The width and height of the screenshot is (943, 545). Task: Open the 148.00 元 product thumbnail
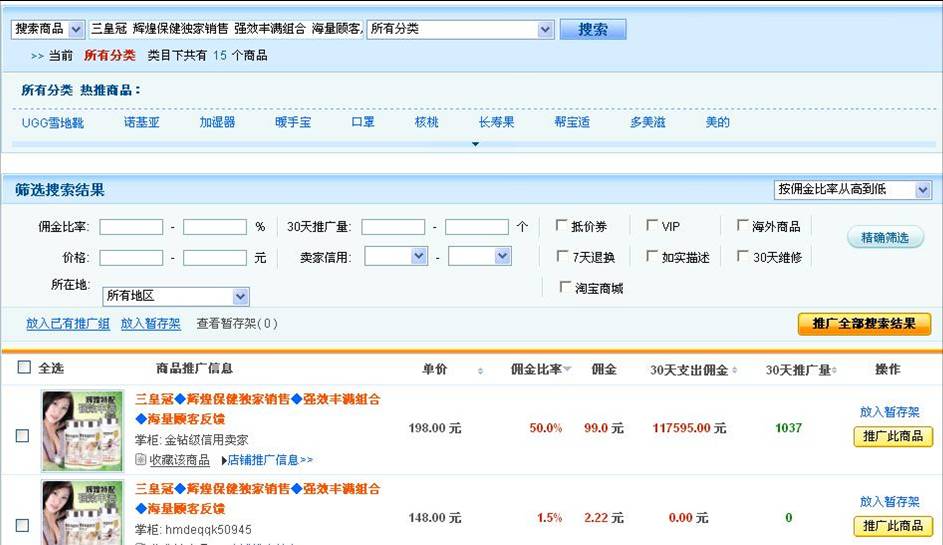click(x=82, y=513)
